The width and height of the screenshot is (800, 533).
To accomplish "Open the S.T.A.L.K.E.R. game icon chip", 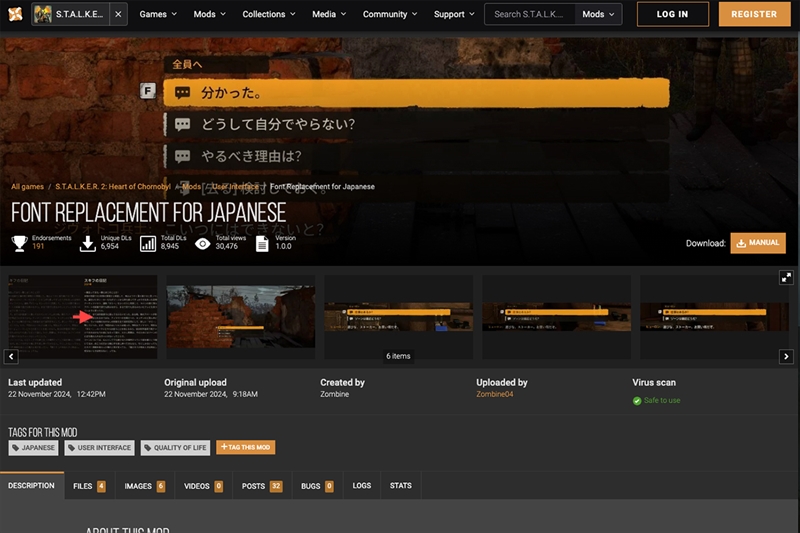I will [x=70, y=14].
